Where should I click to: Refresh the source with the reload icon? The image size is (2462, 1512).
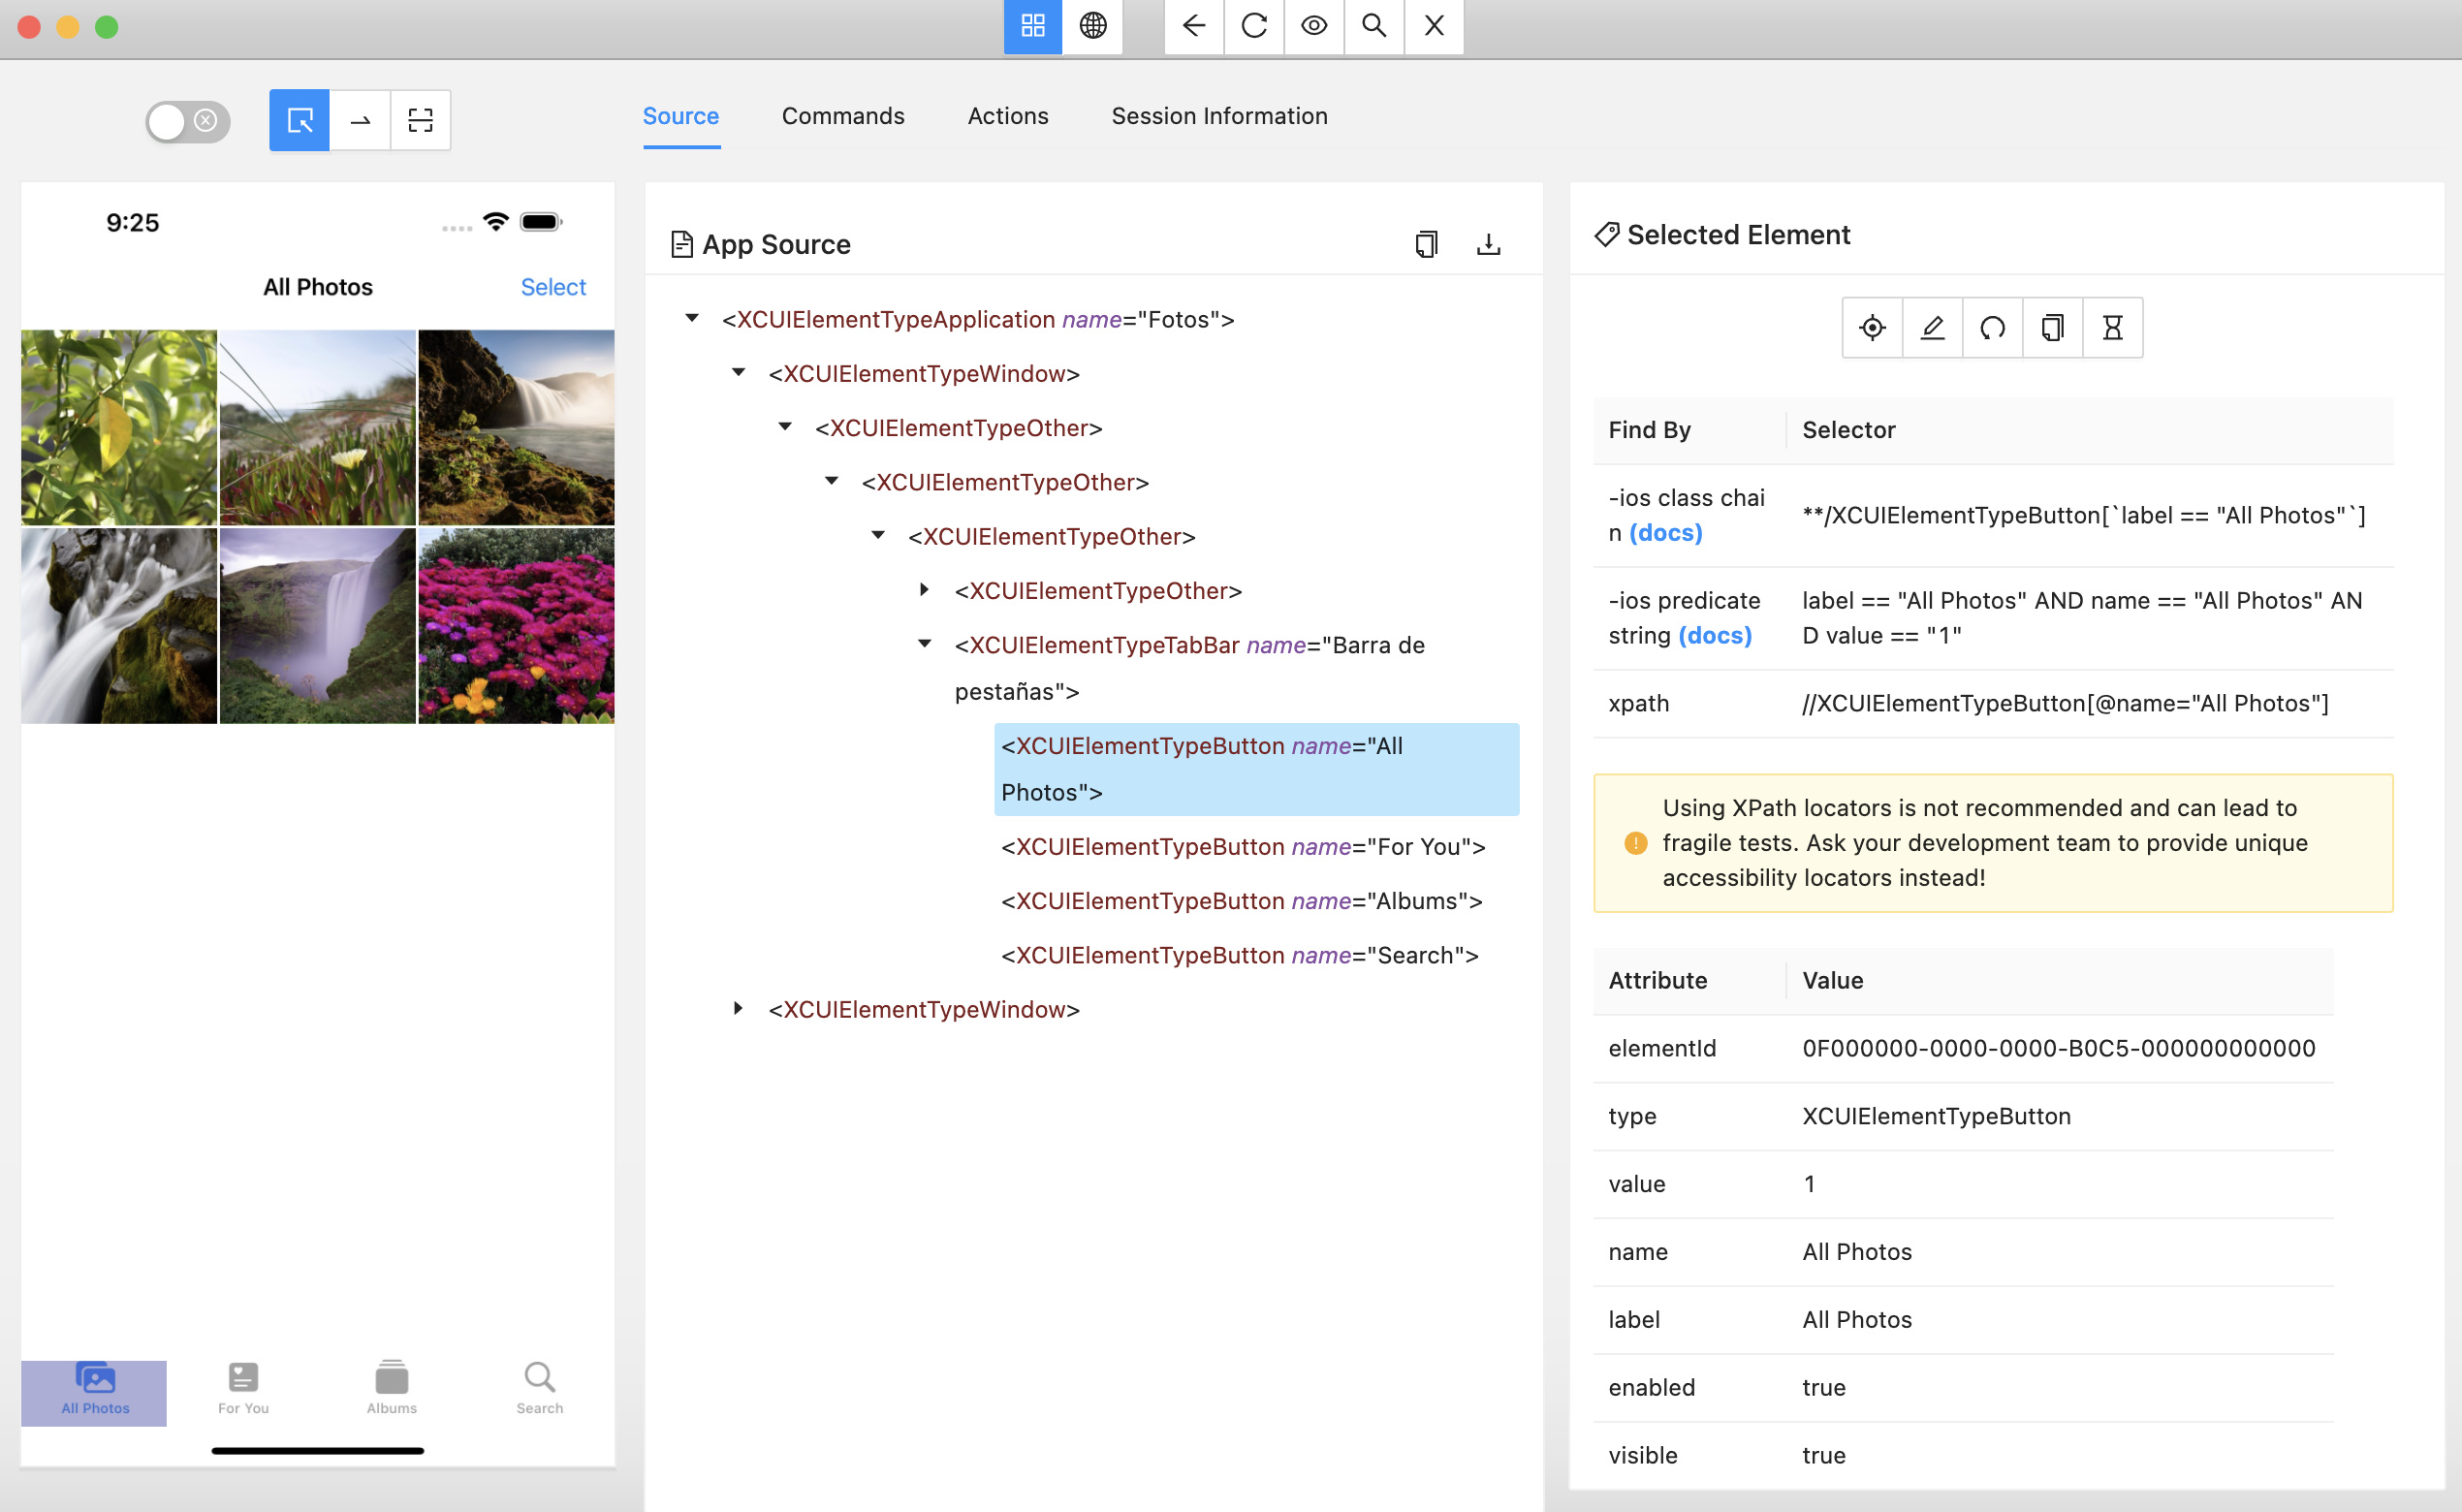pyautogui.click(x=1253, y=27)
